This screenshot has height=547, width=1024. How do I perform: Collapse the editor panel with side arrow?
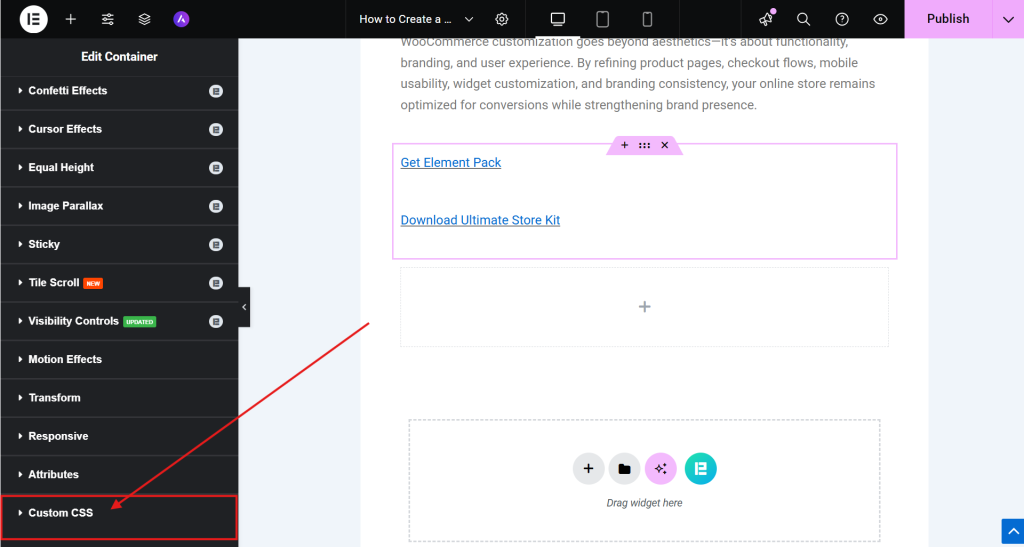pos(244,307)
